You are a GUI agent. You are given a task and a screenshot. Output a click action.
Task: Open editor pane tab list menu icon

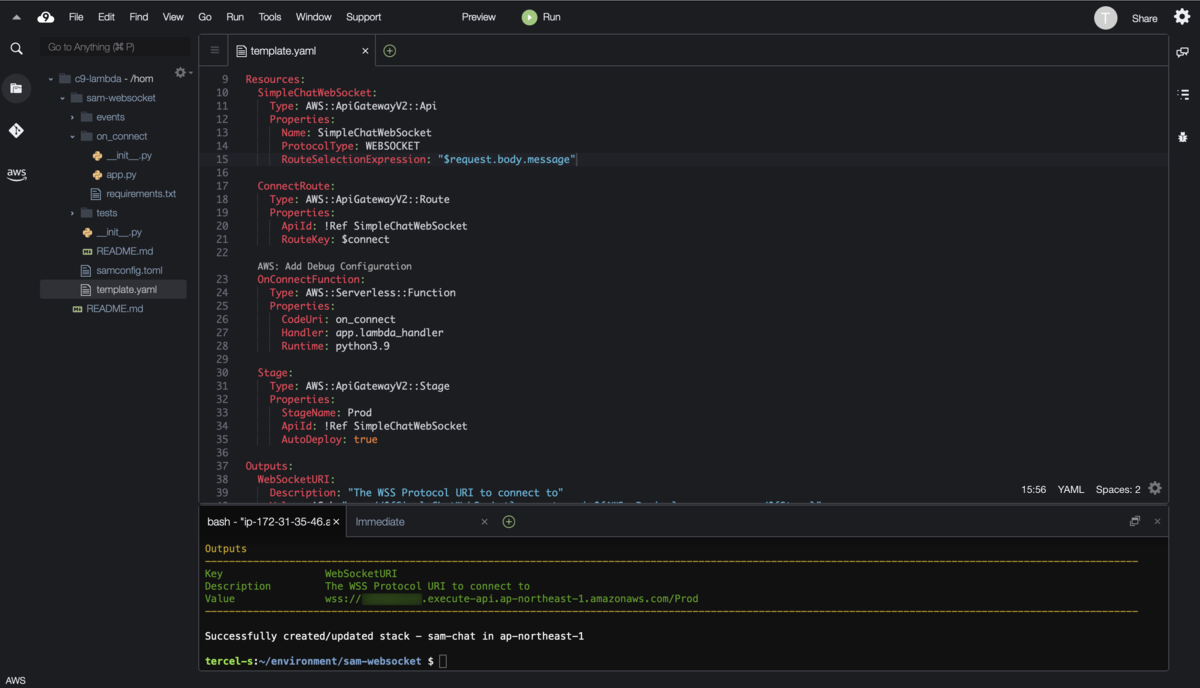tap(214, 50)
